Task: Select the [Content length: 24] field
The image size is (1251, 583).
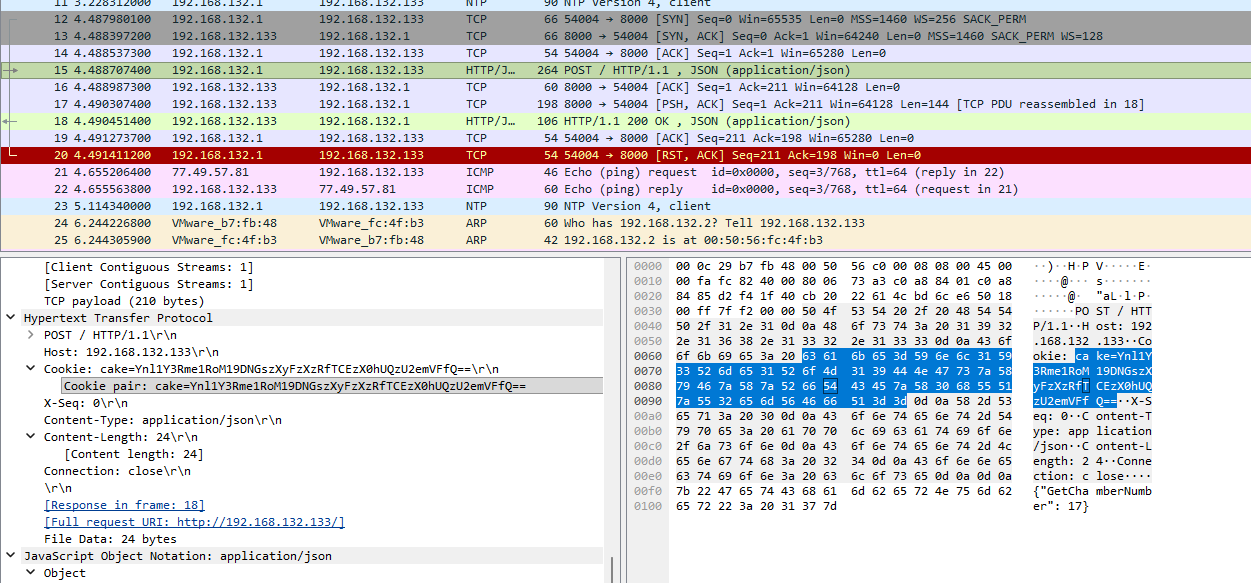Action: [132, 454]
